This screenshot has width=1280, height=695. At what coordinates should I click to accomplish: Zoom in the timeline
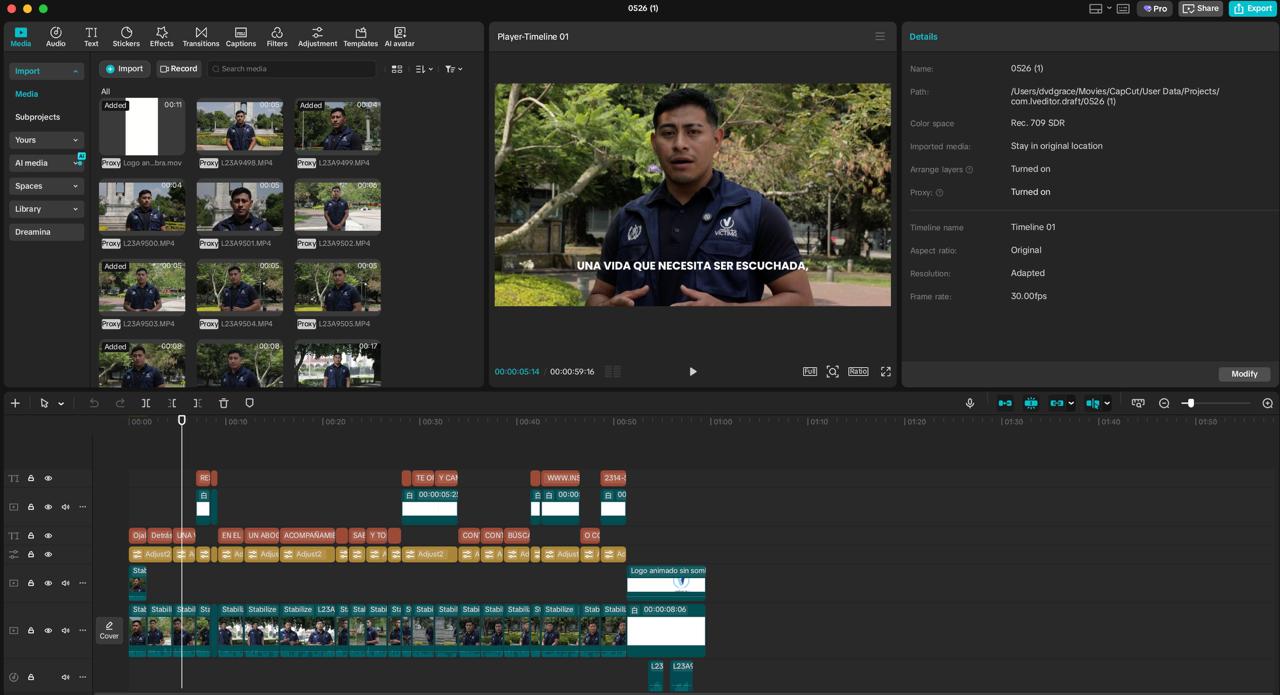tap(1267, 403)
